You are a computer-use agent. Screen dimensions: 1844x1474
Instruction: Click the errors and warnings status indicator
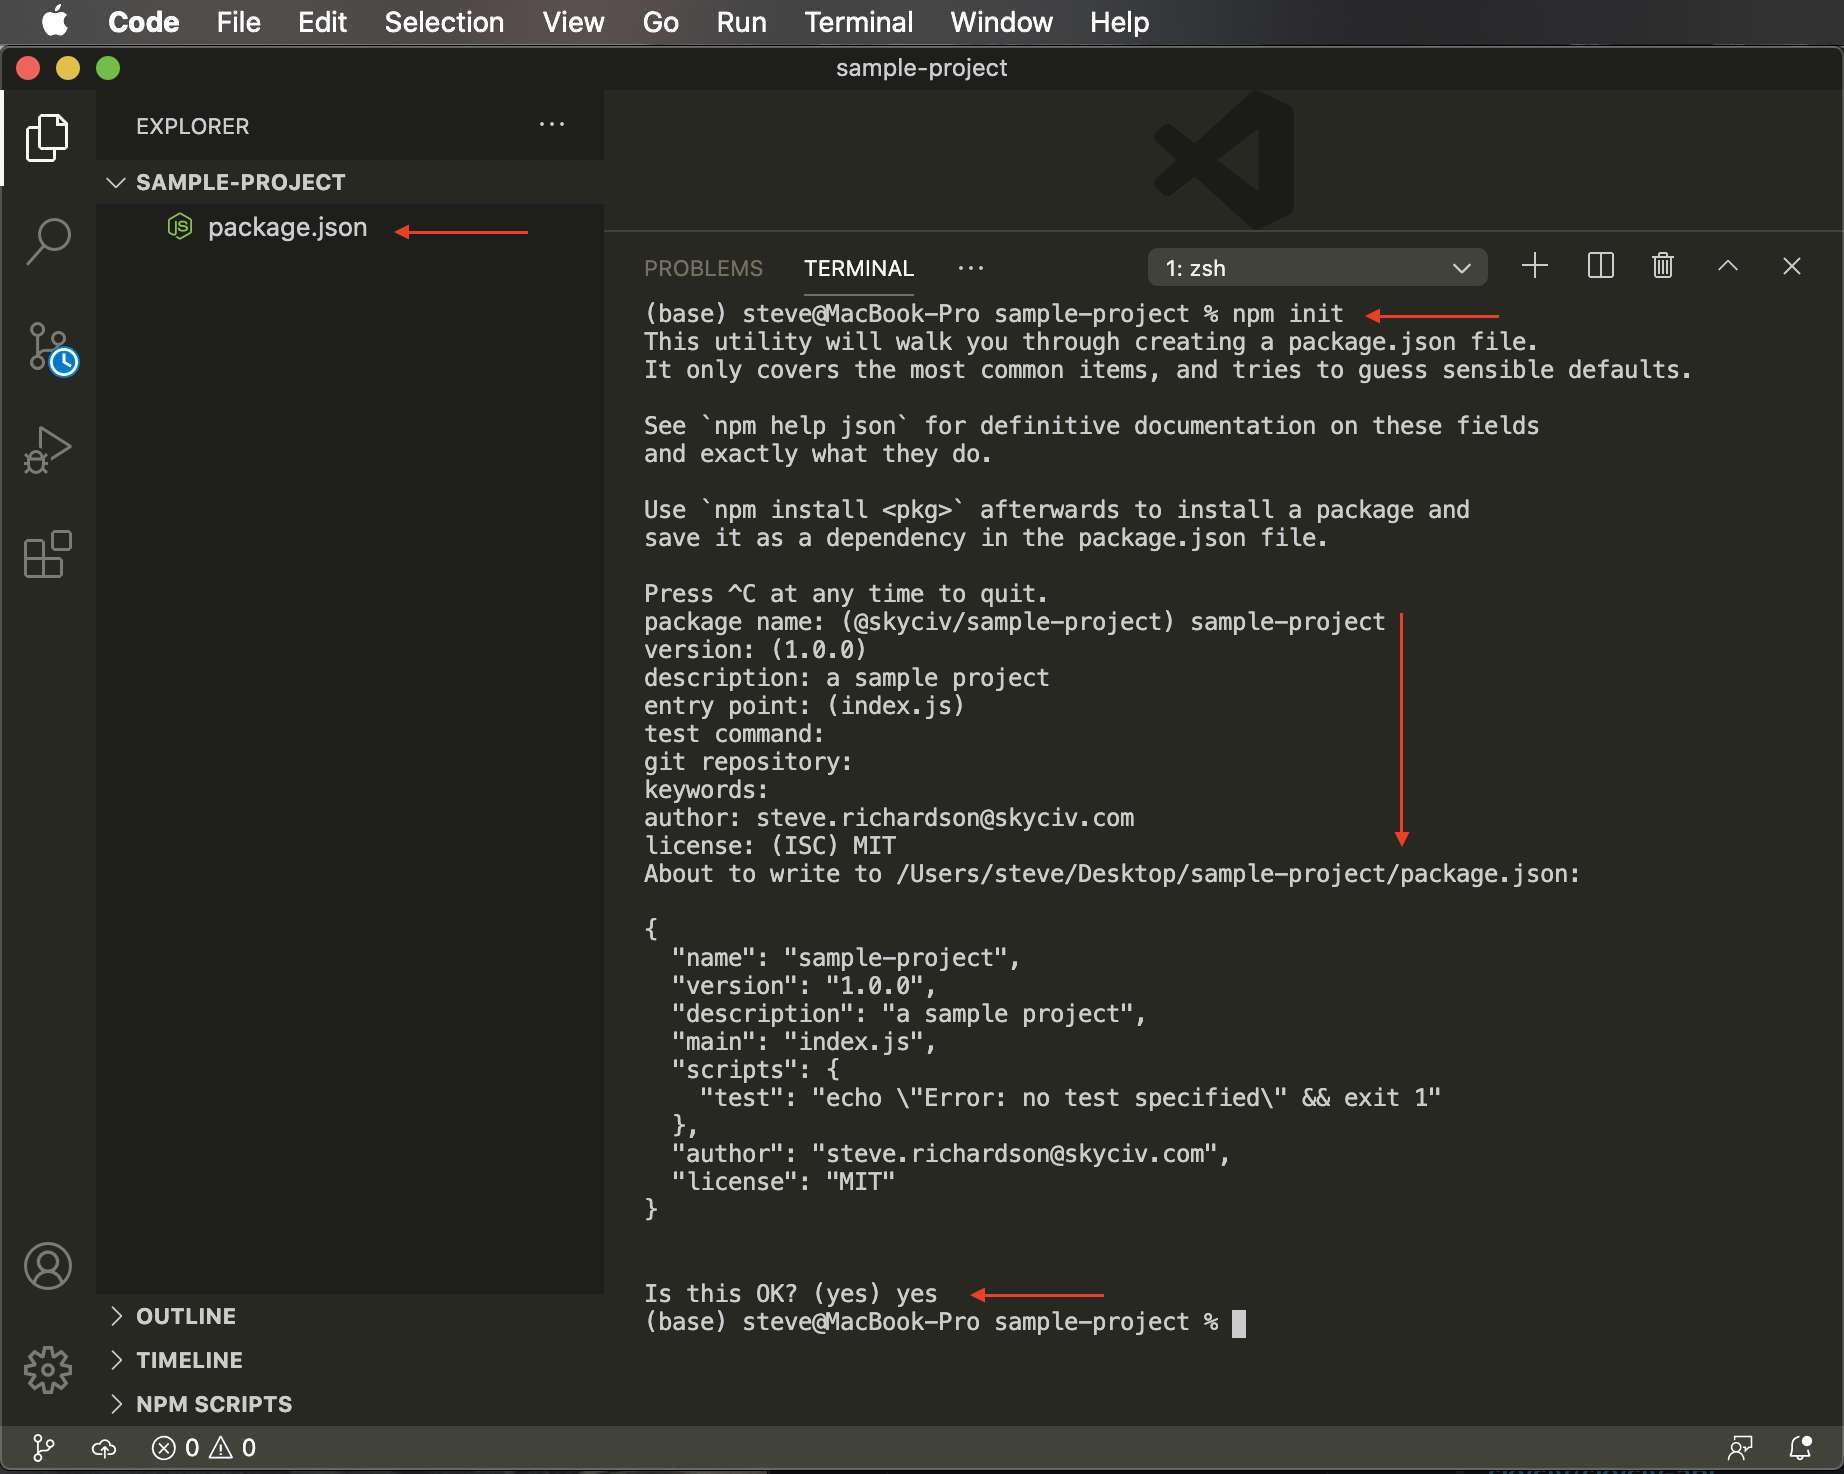point(204,1447)
